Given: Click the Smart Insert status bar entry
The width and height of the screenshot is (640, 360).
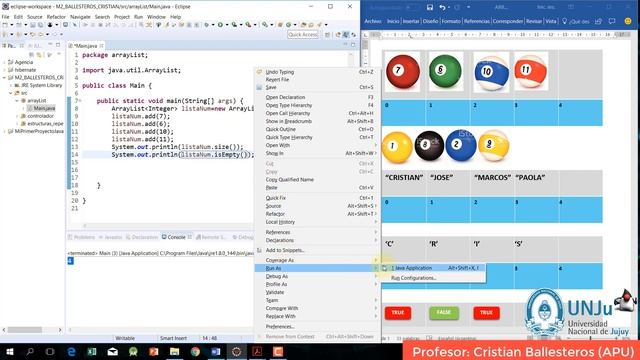Looking at the screenshot, I should [173, 338].
